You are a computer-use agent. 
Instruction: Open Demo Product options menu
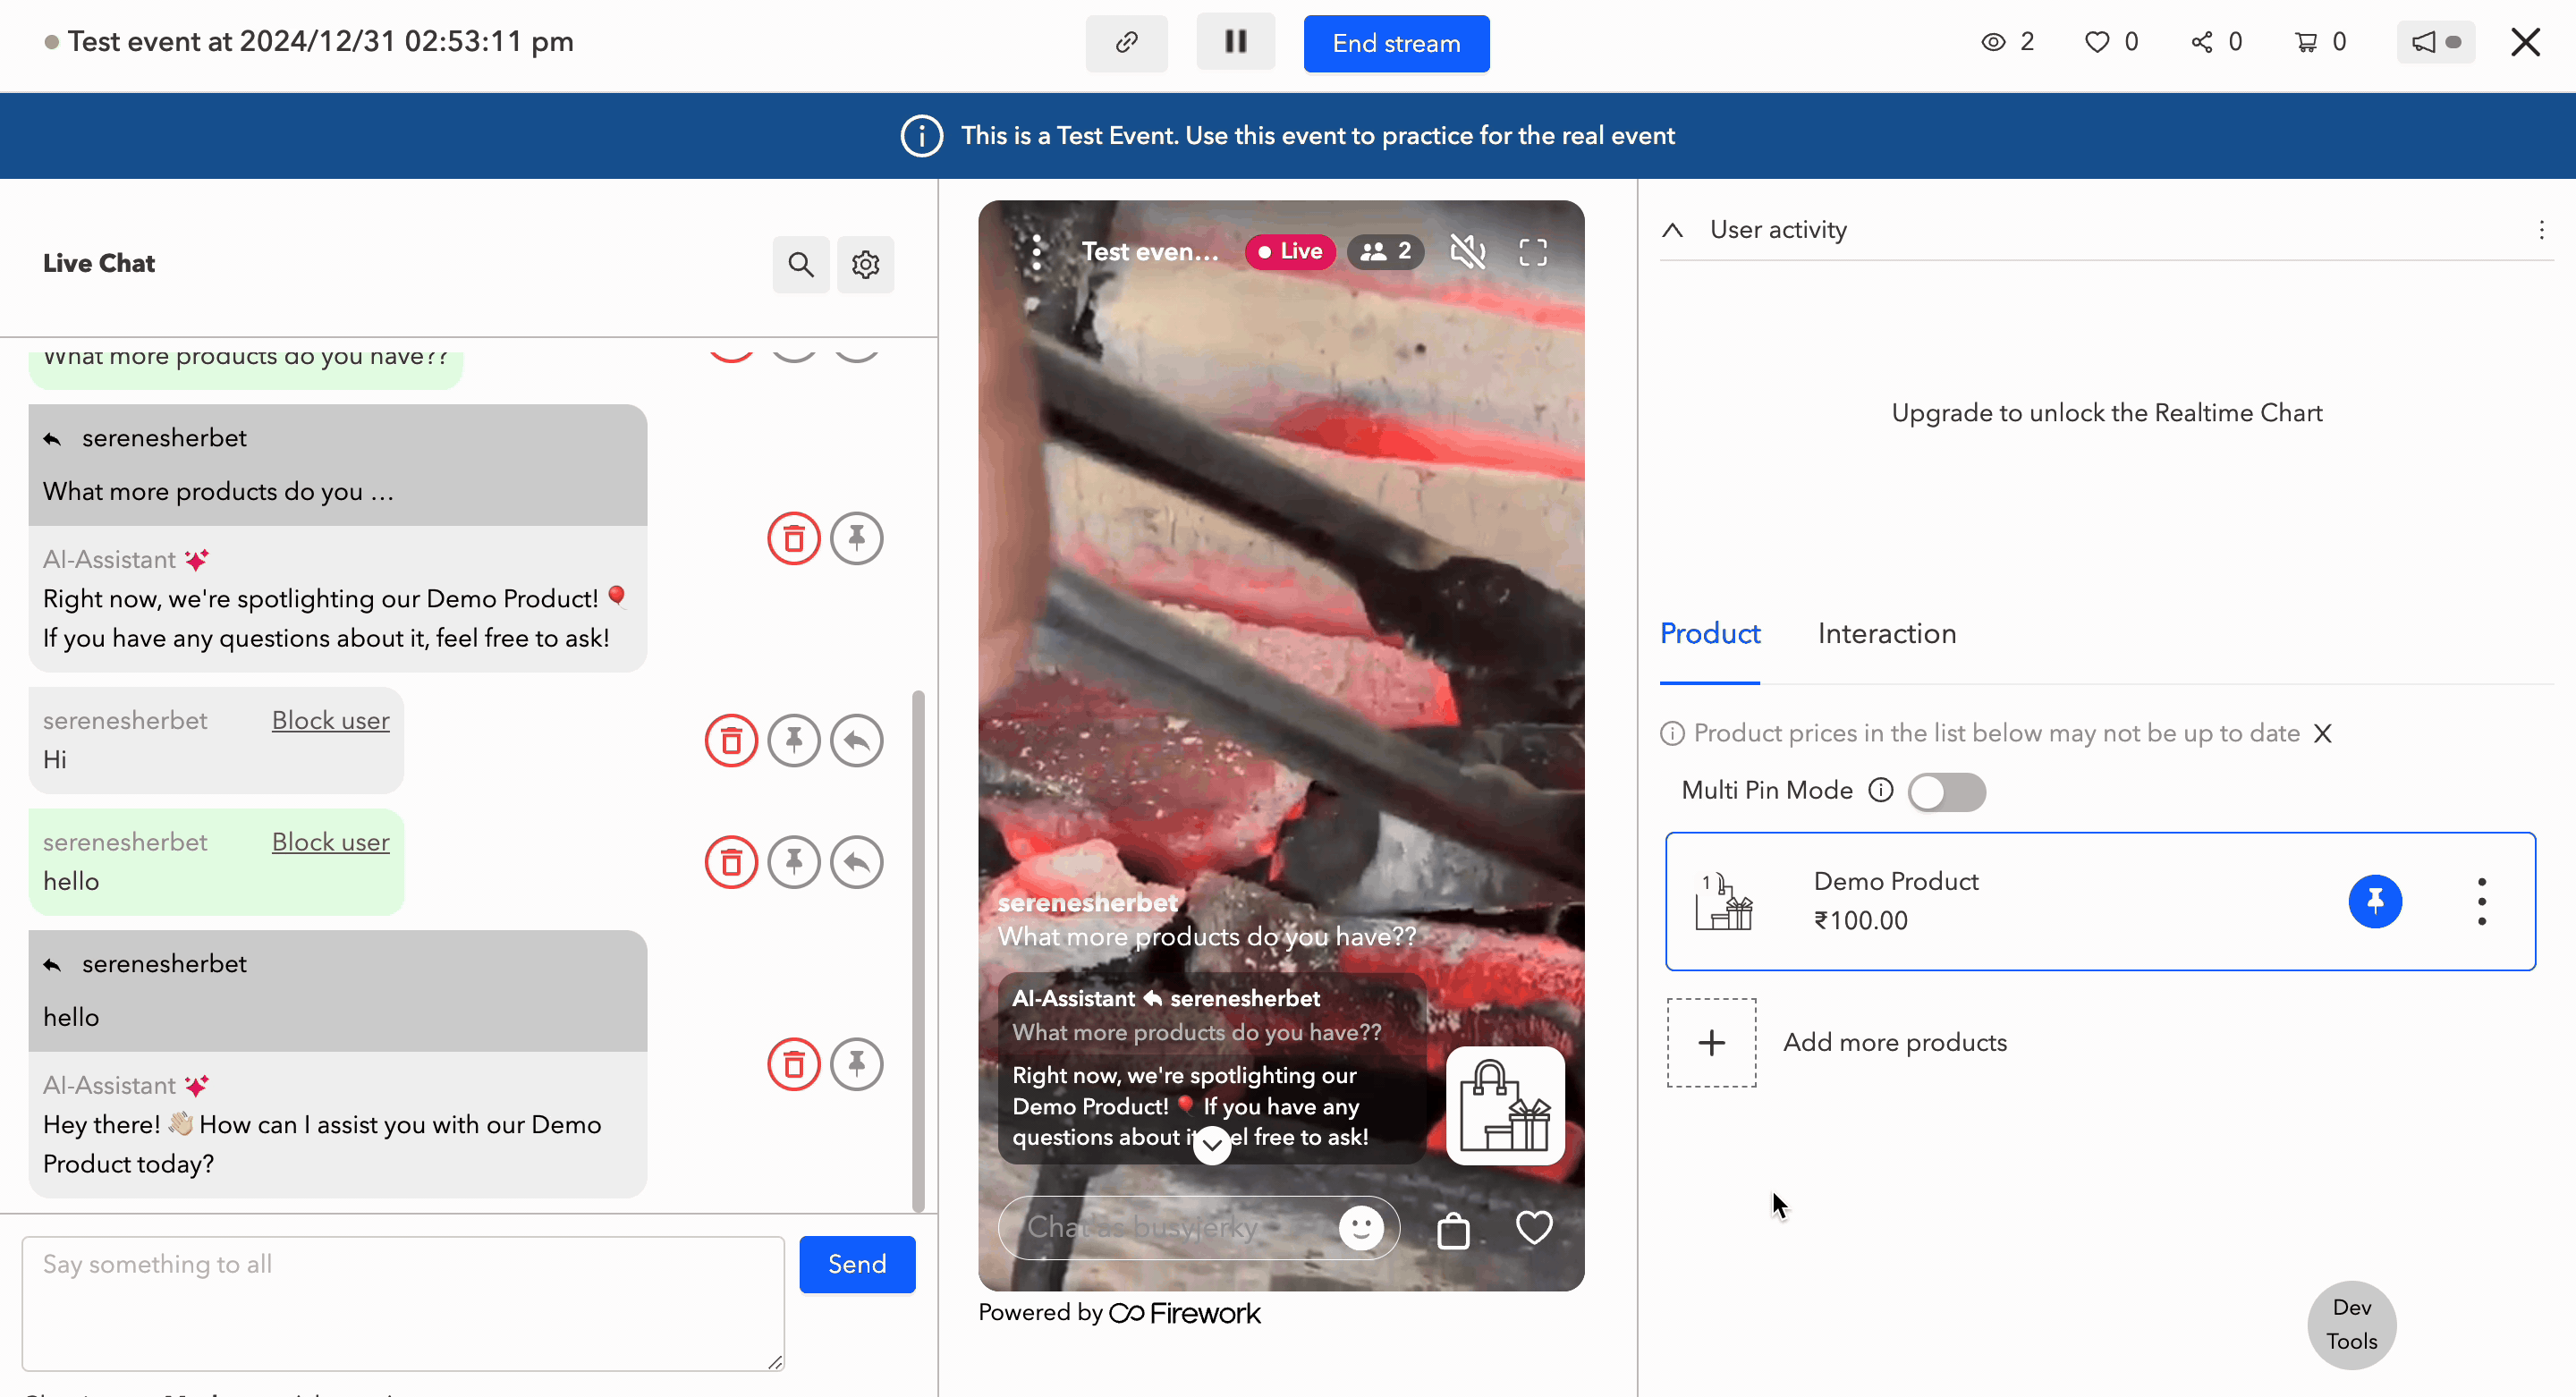pyautogui.click(x=2481, y=901)
